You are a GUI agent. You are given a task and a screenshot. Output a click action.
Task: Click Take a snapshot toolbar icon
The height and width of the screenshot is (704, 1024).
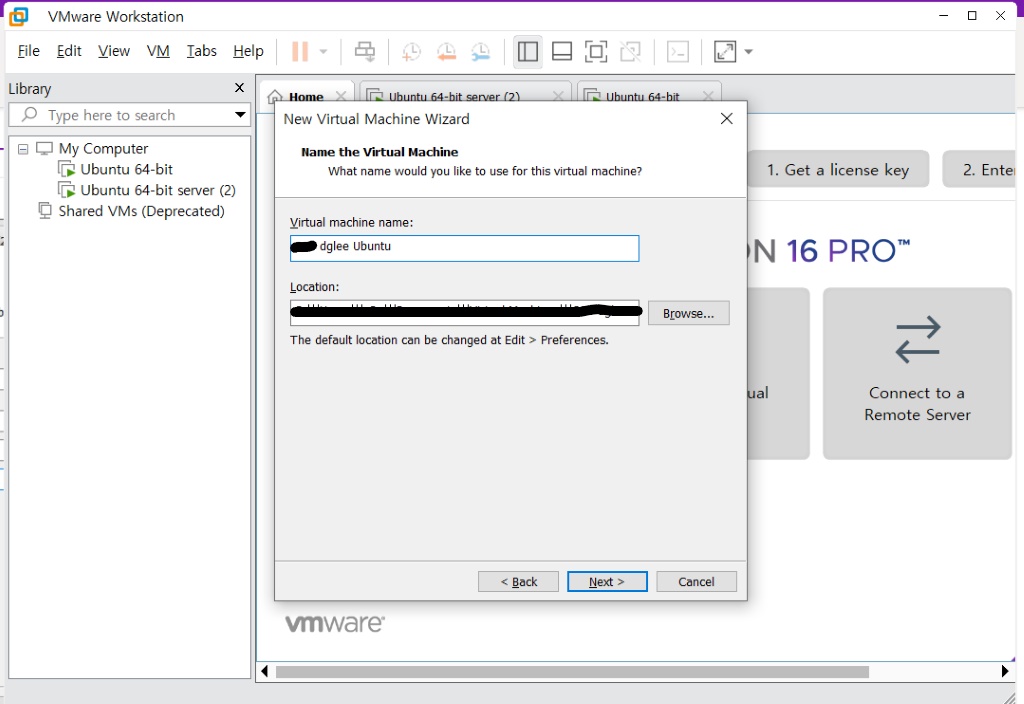(x=411, y=52)
